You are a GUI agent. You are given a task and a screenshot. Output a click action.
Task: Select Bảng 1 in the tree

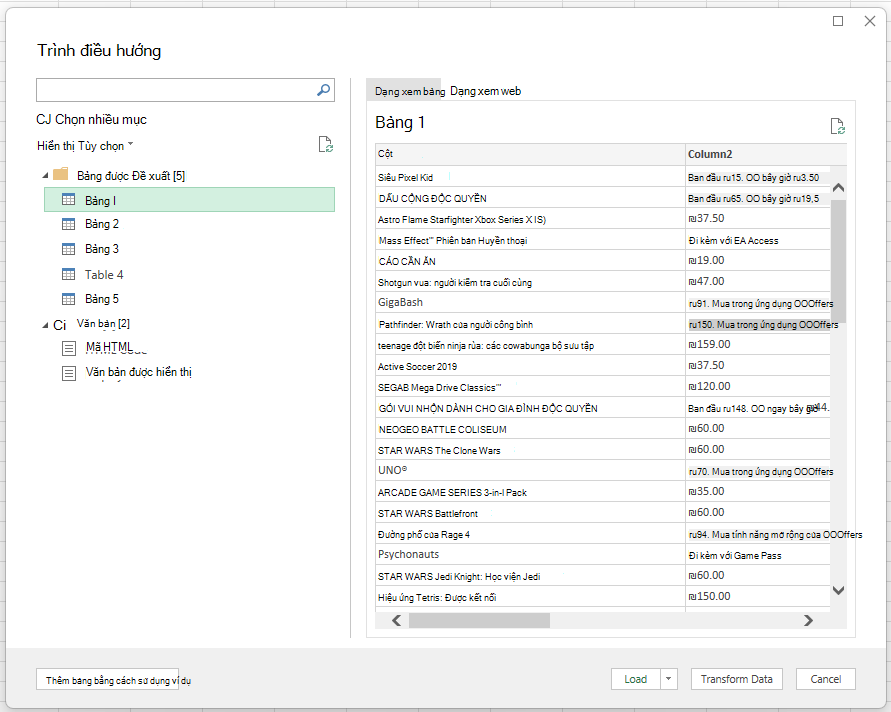[189, 200]
